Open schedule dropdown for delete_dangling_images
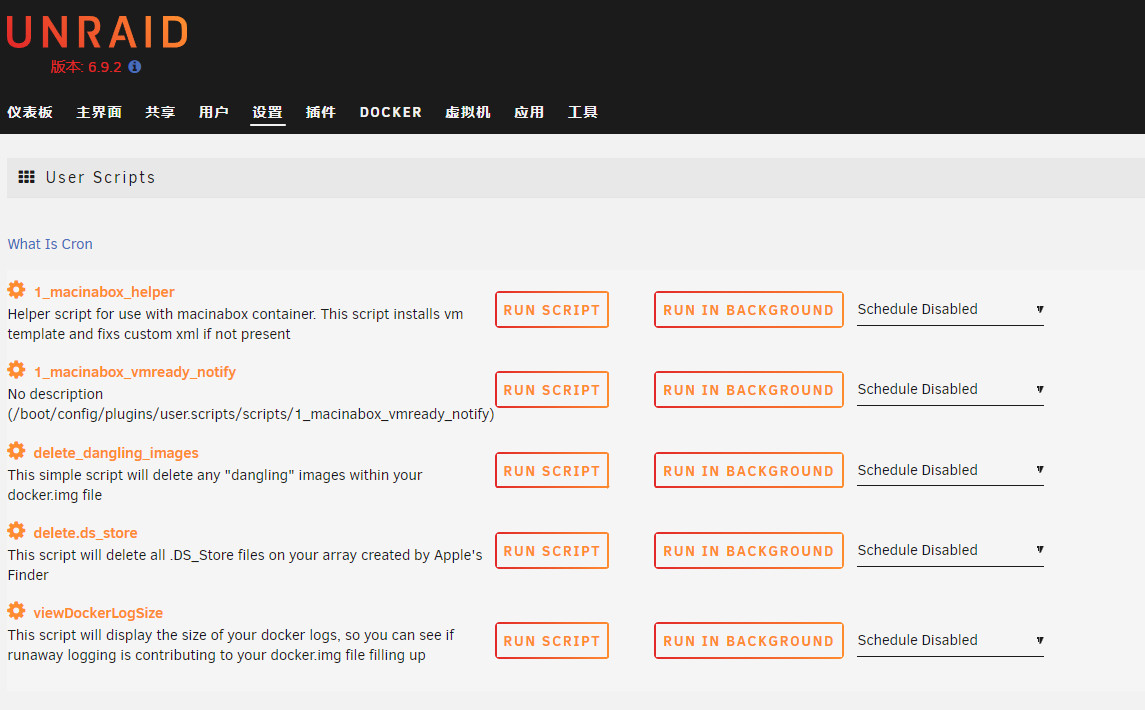The height and width of the screenshot is (710, 1145). tap(950, 470)
